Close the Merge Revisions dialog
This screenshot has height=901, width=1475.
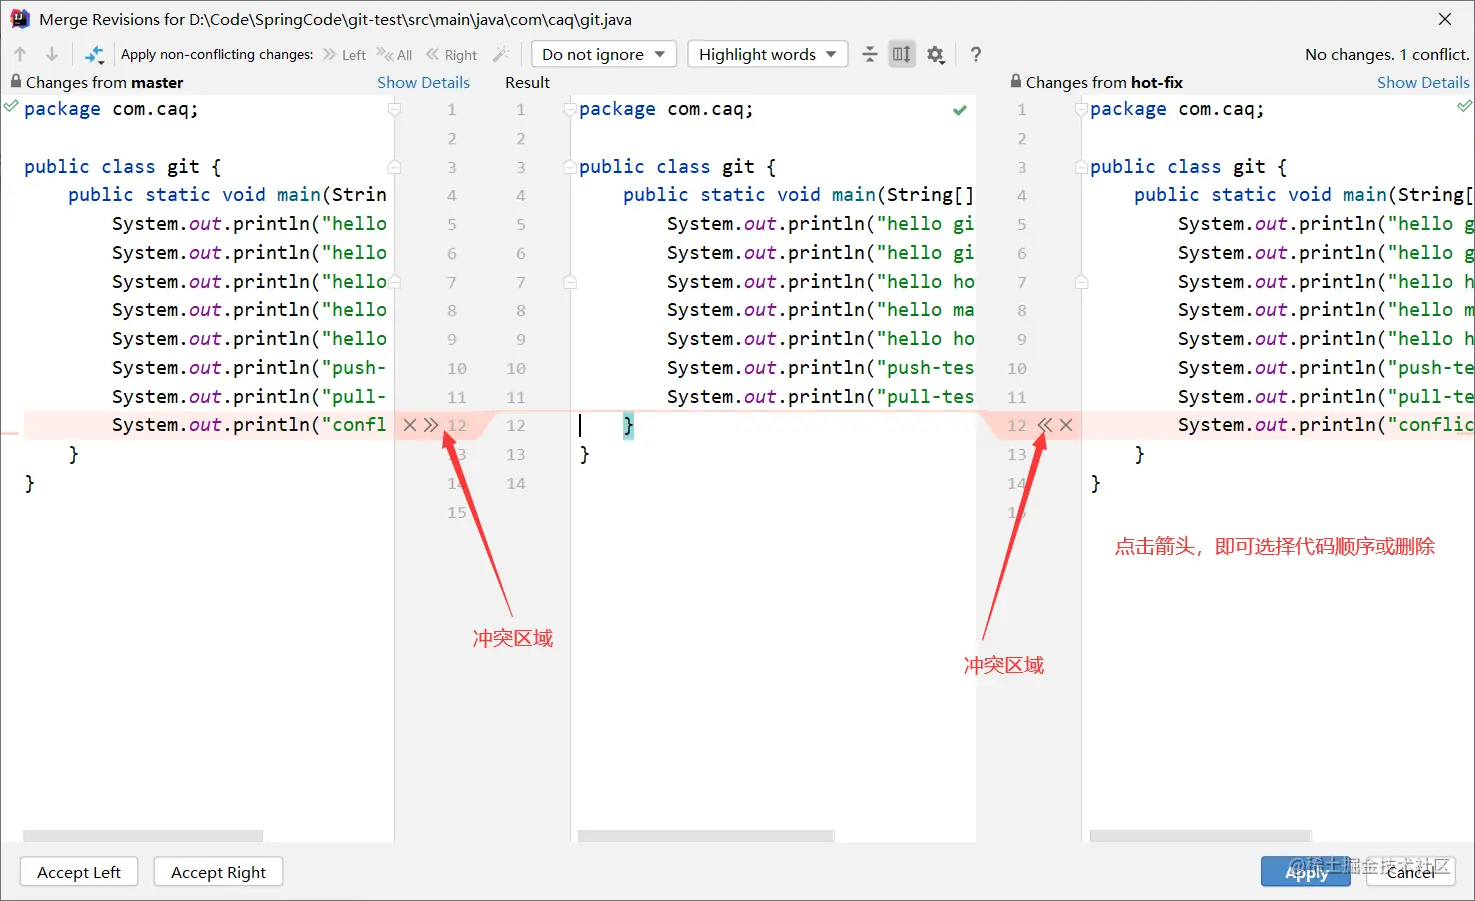pyautogui.click(x=1445, y=19)
